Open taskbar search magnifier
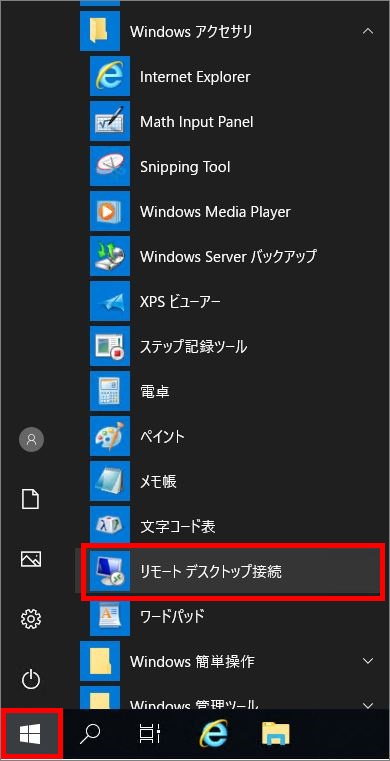This screenshot has height=761, width=390. click(x=90, y=734)
